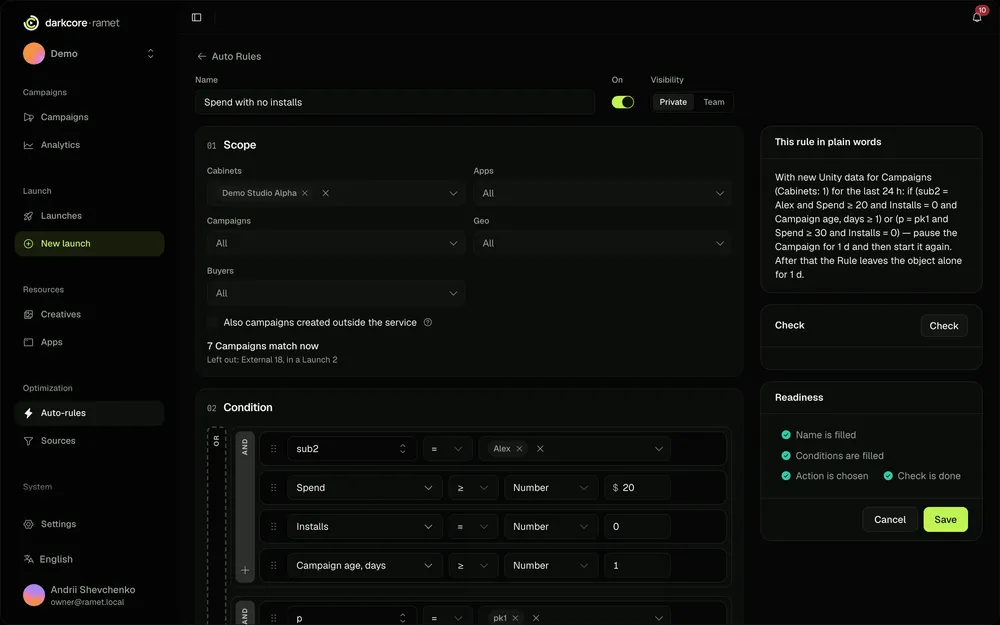Run the Check button
This screenshot has width=1000, height=625.
click(x=944, y=326)
